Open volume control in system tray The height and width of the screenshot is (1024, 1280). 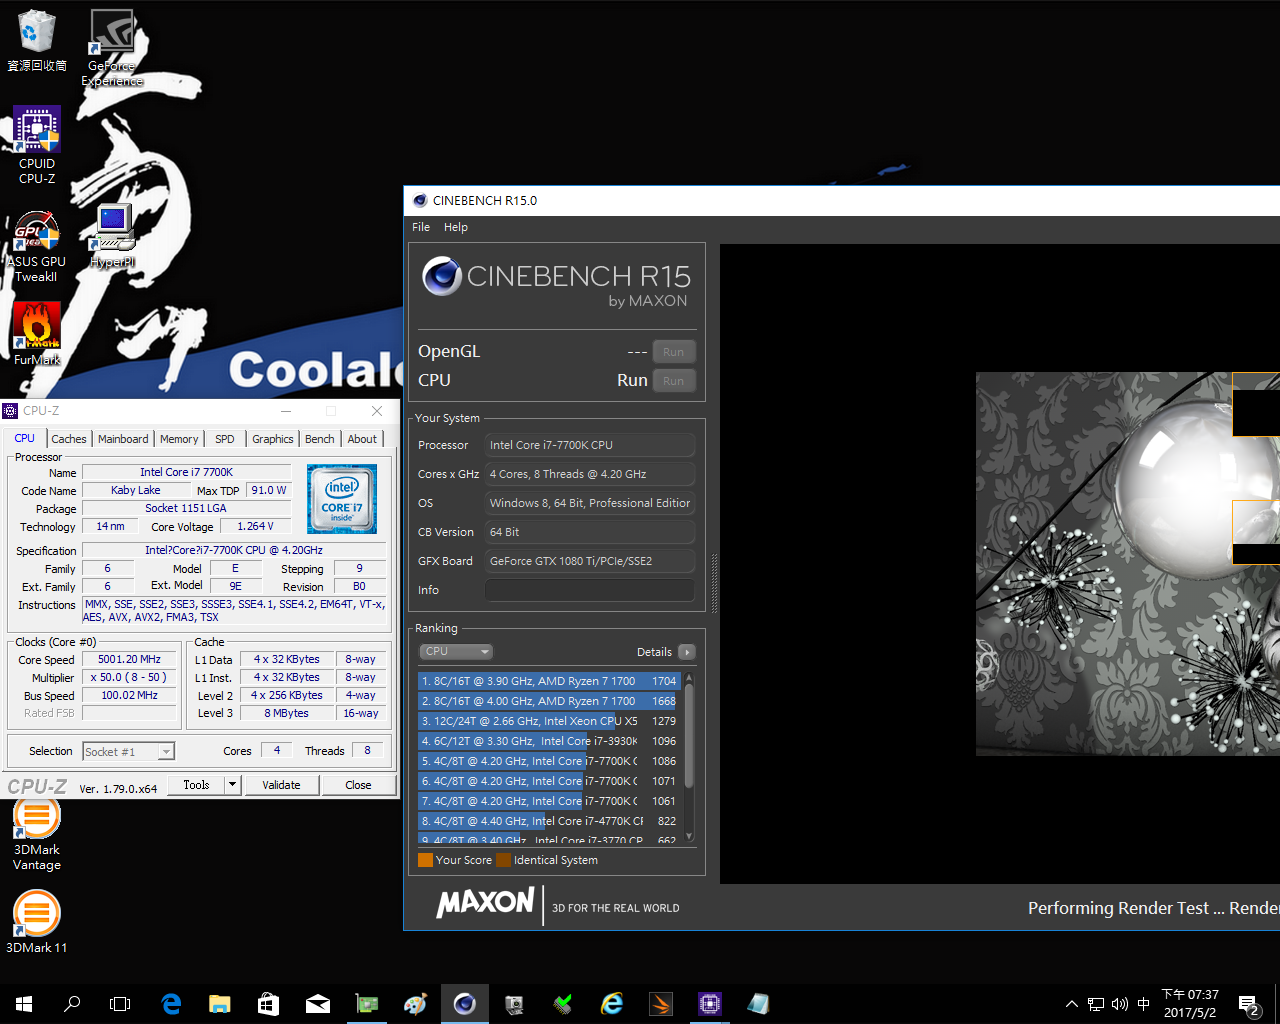click(1120, 1004)
